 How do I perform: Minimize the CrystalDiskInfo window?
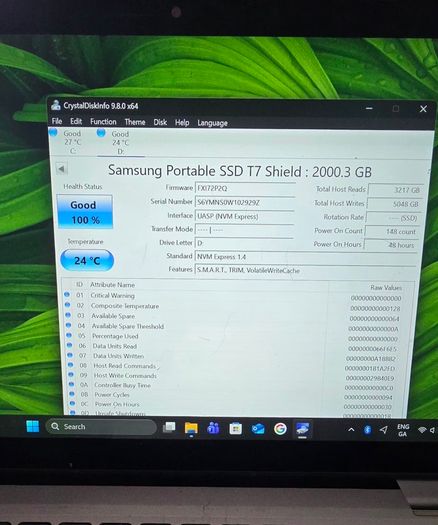tap(369, 108)
